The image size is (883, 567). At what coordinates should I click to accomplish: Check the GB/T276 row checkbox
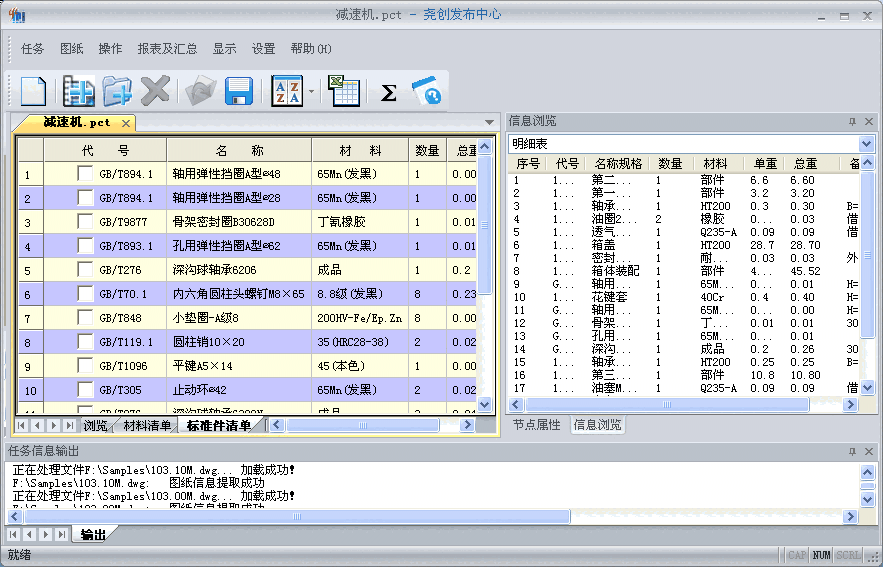pyautogui.click(x=85, y=270)
